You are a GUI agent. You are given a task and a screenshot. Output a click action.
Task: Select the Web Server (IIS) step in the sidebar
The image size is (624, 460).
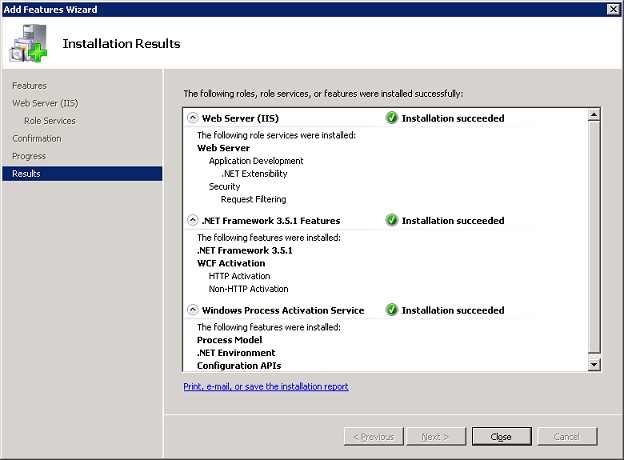click(45, 103)
